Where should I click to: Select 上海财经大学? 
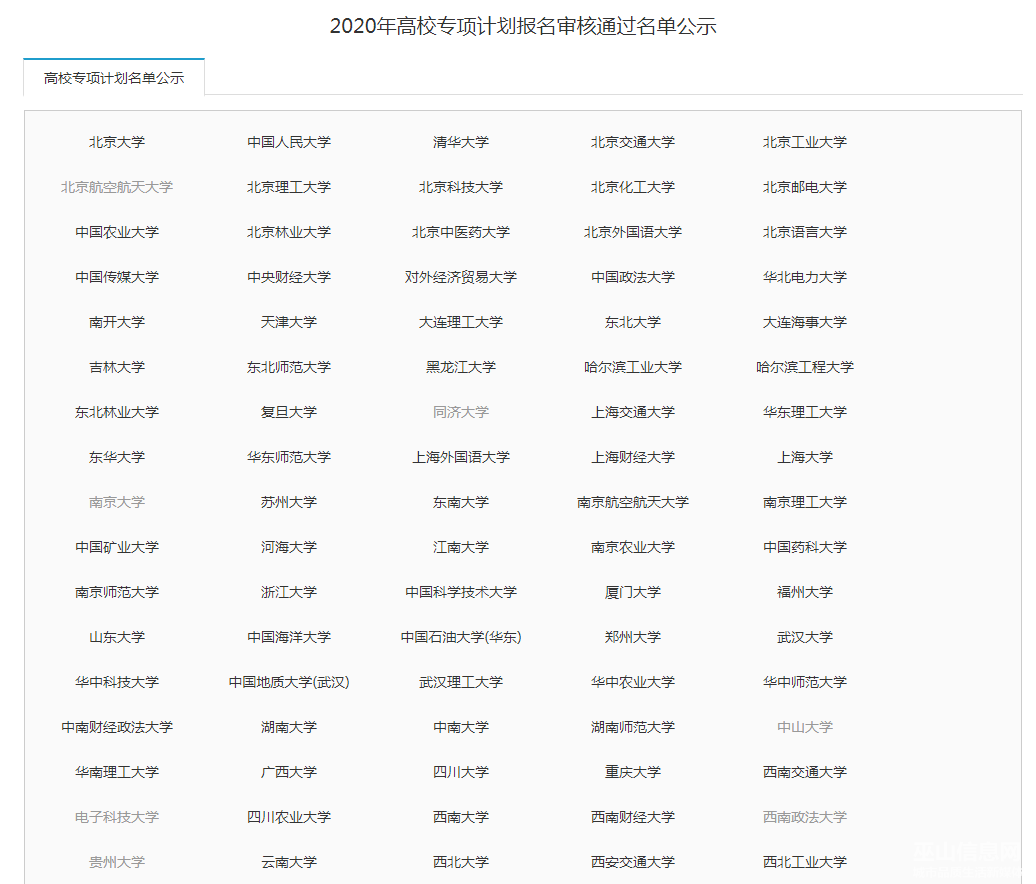pos(632,457)
